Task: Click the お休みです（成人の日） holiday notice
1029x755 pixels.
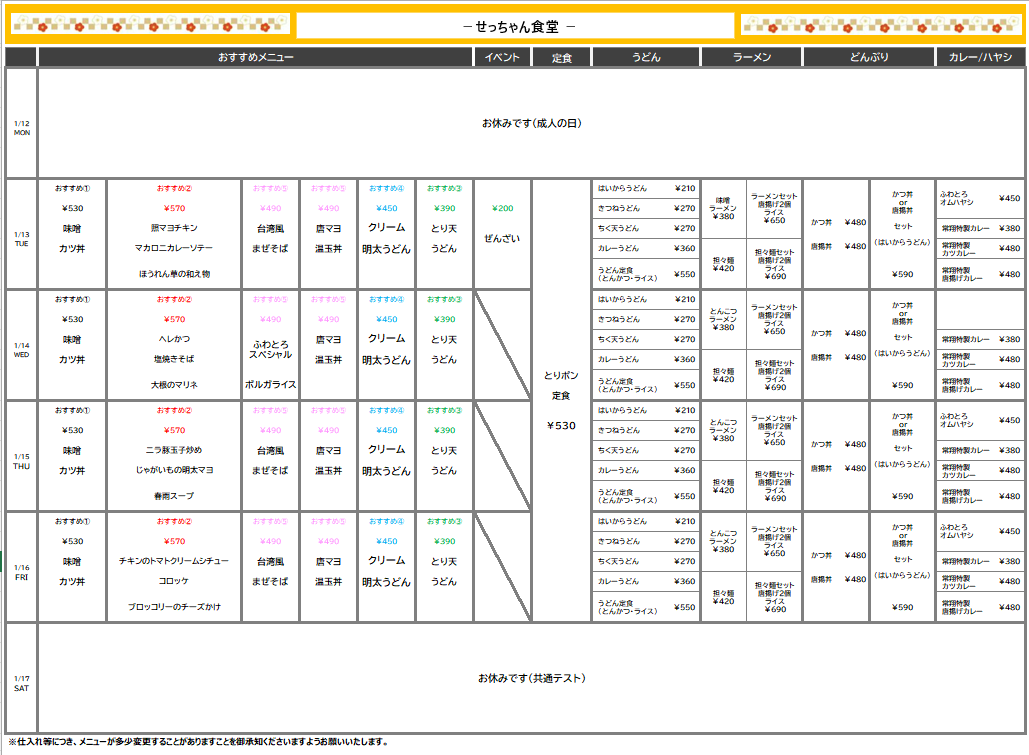Action: (531, 124)
